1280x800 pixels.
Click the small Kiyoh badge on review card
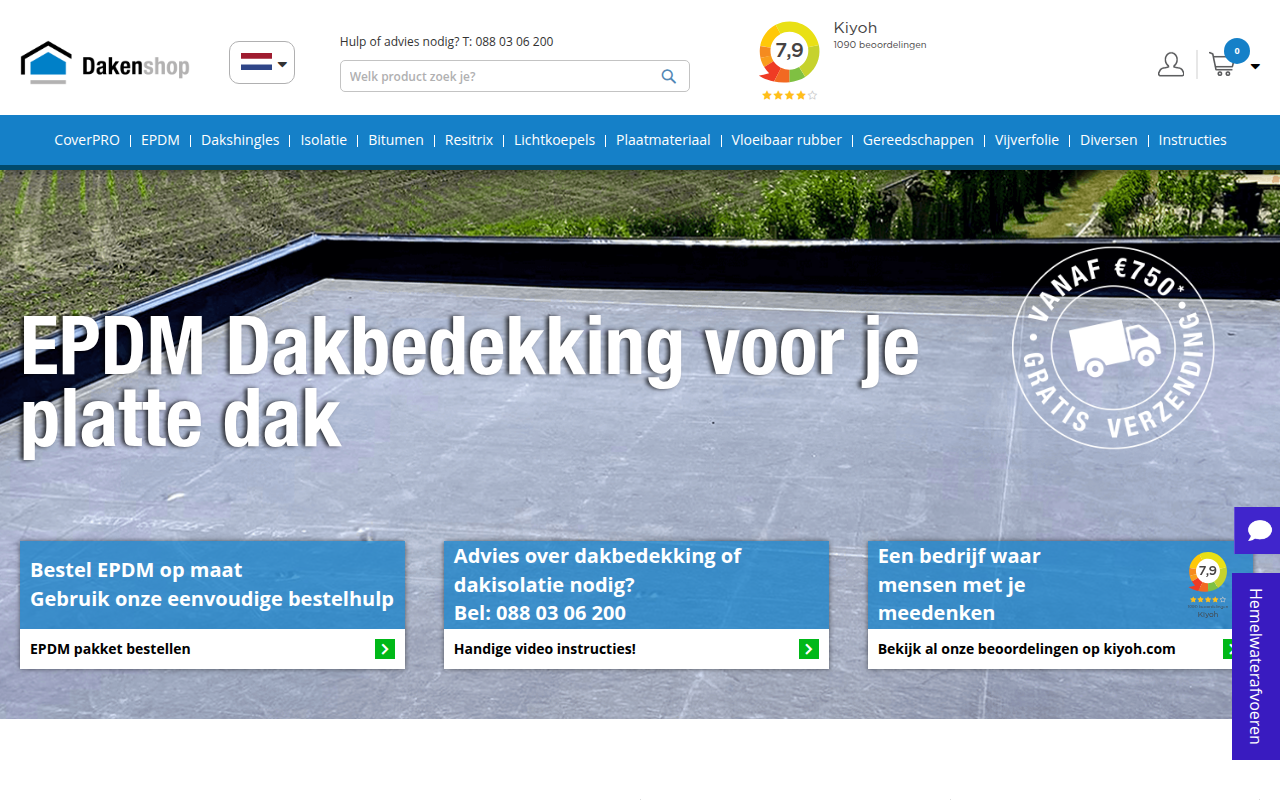1208,585
